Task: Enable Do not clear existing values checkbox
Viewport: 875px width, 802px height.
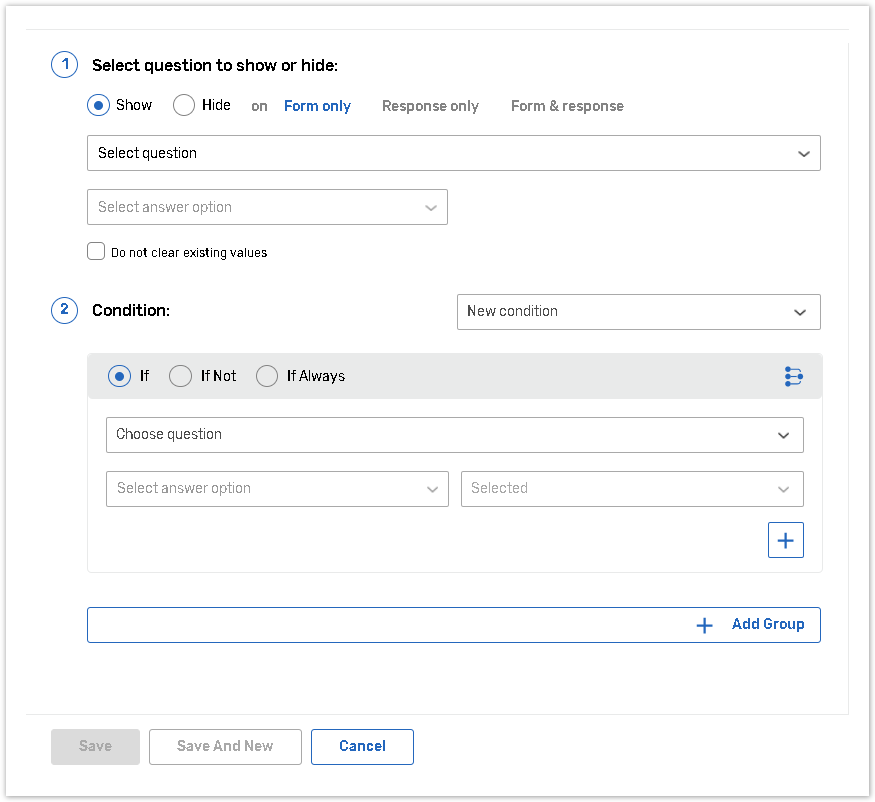Action: (96, 252)
